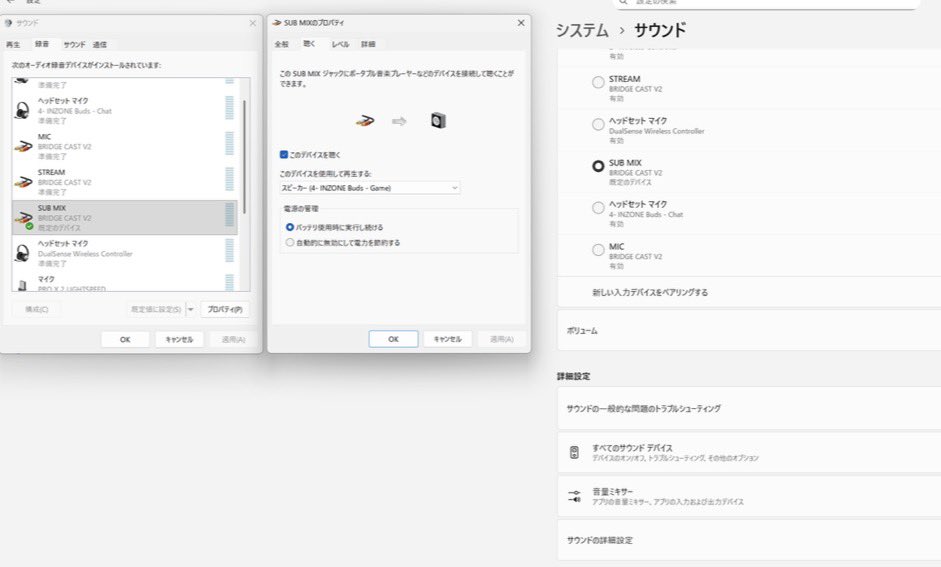Open the 全般 tab in SUB MIX properties
Image resolution: width=941 pixels, height=567 pixels.
pos(281,44)
